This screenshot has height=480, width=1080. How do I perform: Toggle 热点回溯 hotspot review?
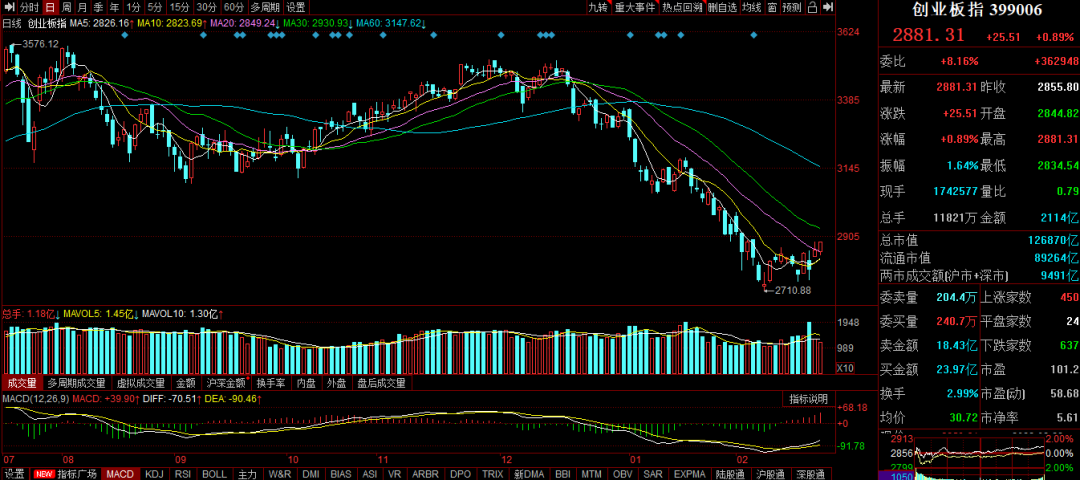pos(683,8)
